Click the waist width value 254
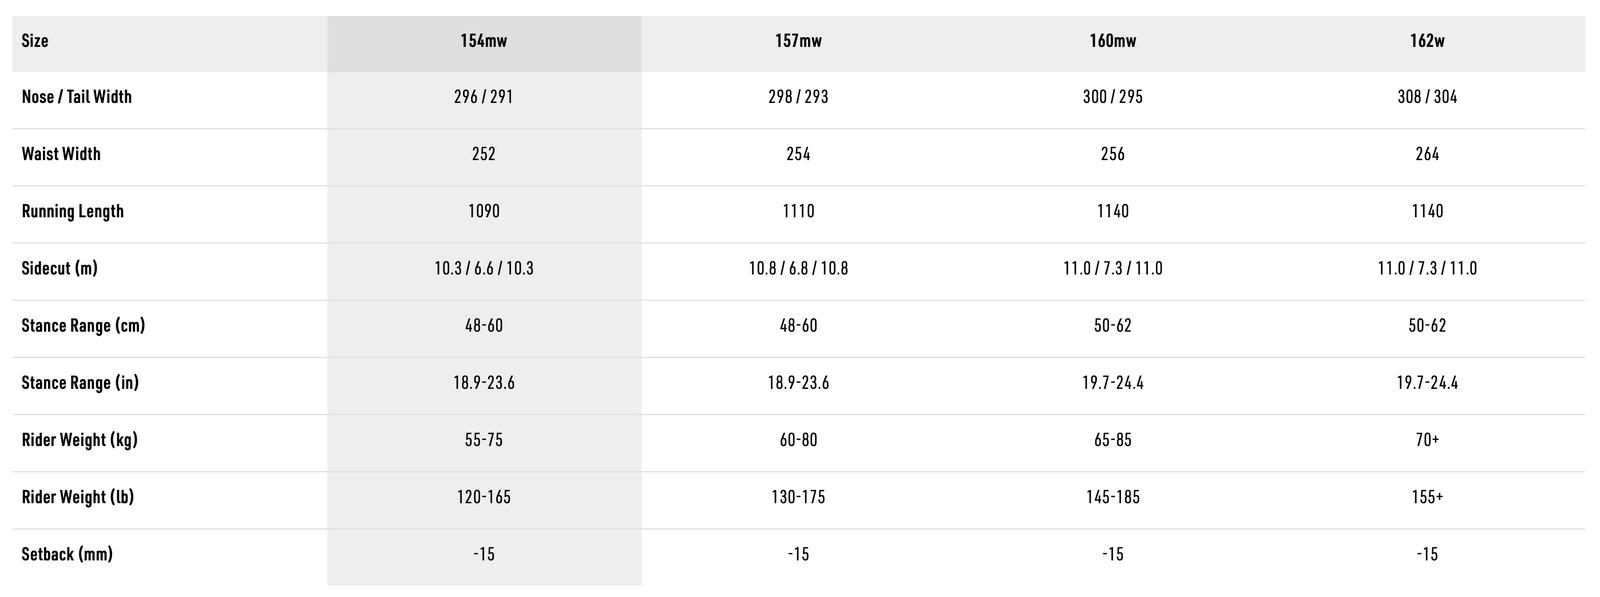Screen dimensions: 1600x597 [x=798, y=154]
